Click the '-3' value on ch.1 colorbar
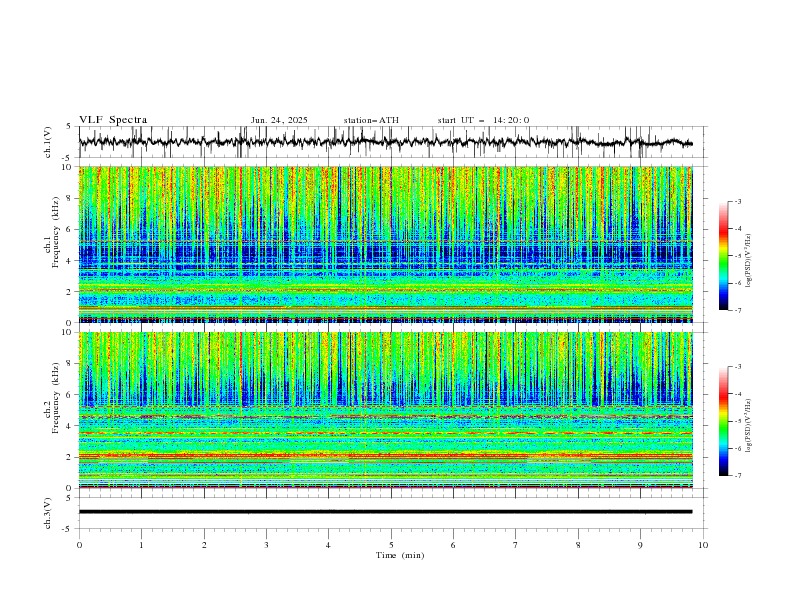 tap(738, 201)
